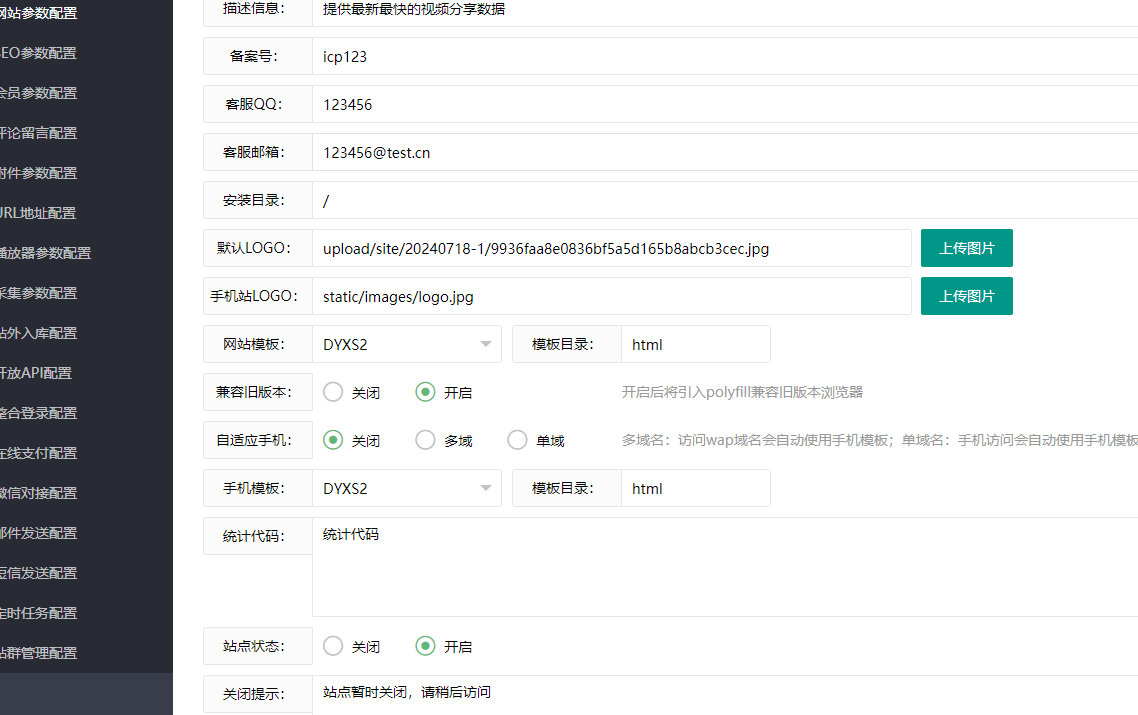Open the 开放API配置 section

click(x=40, y=372)
